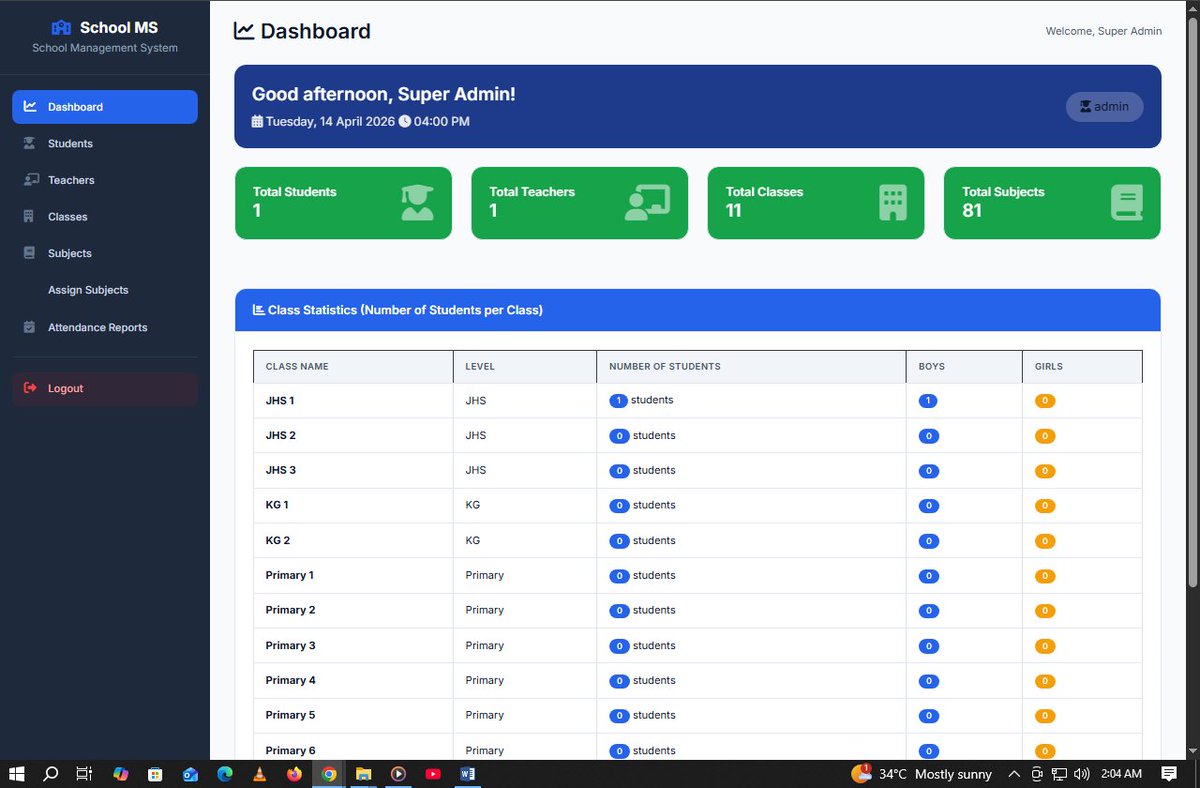Viewport: 1200px width, 788px height.
Task: Open Task View on the taskbar
Action: click(x=85, y=774)
